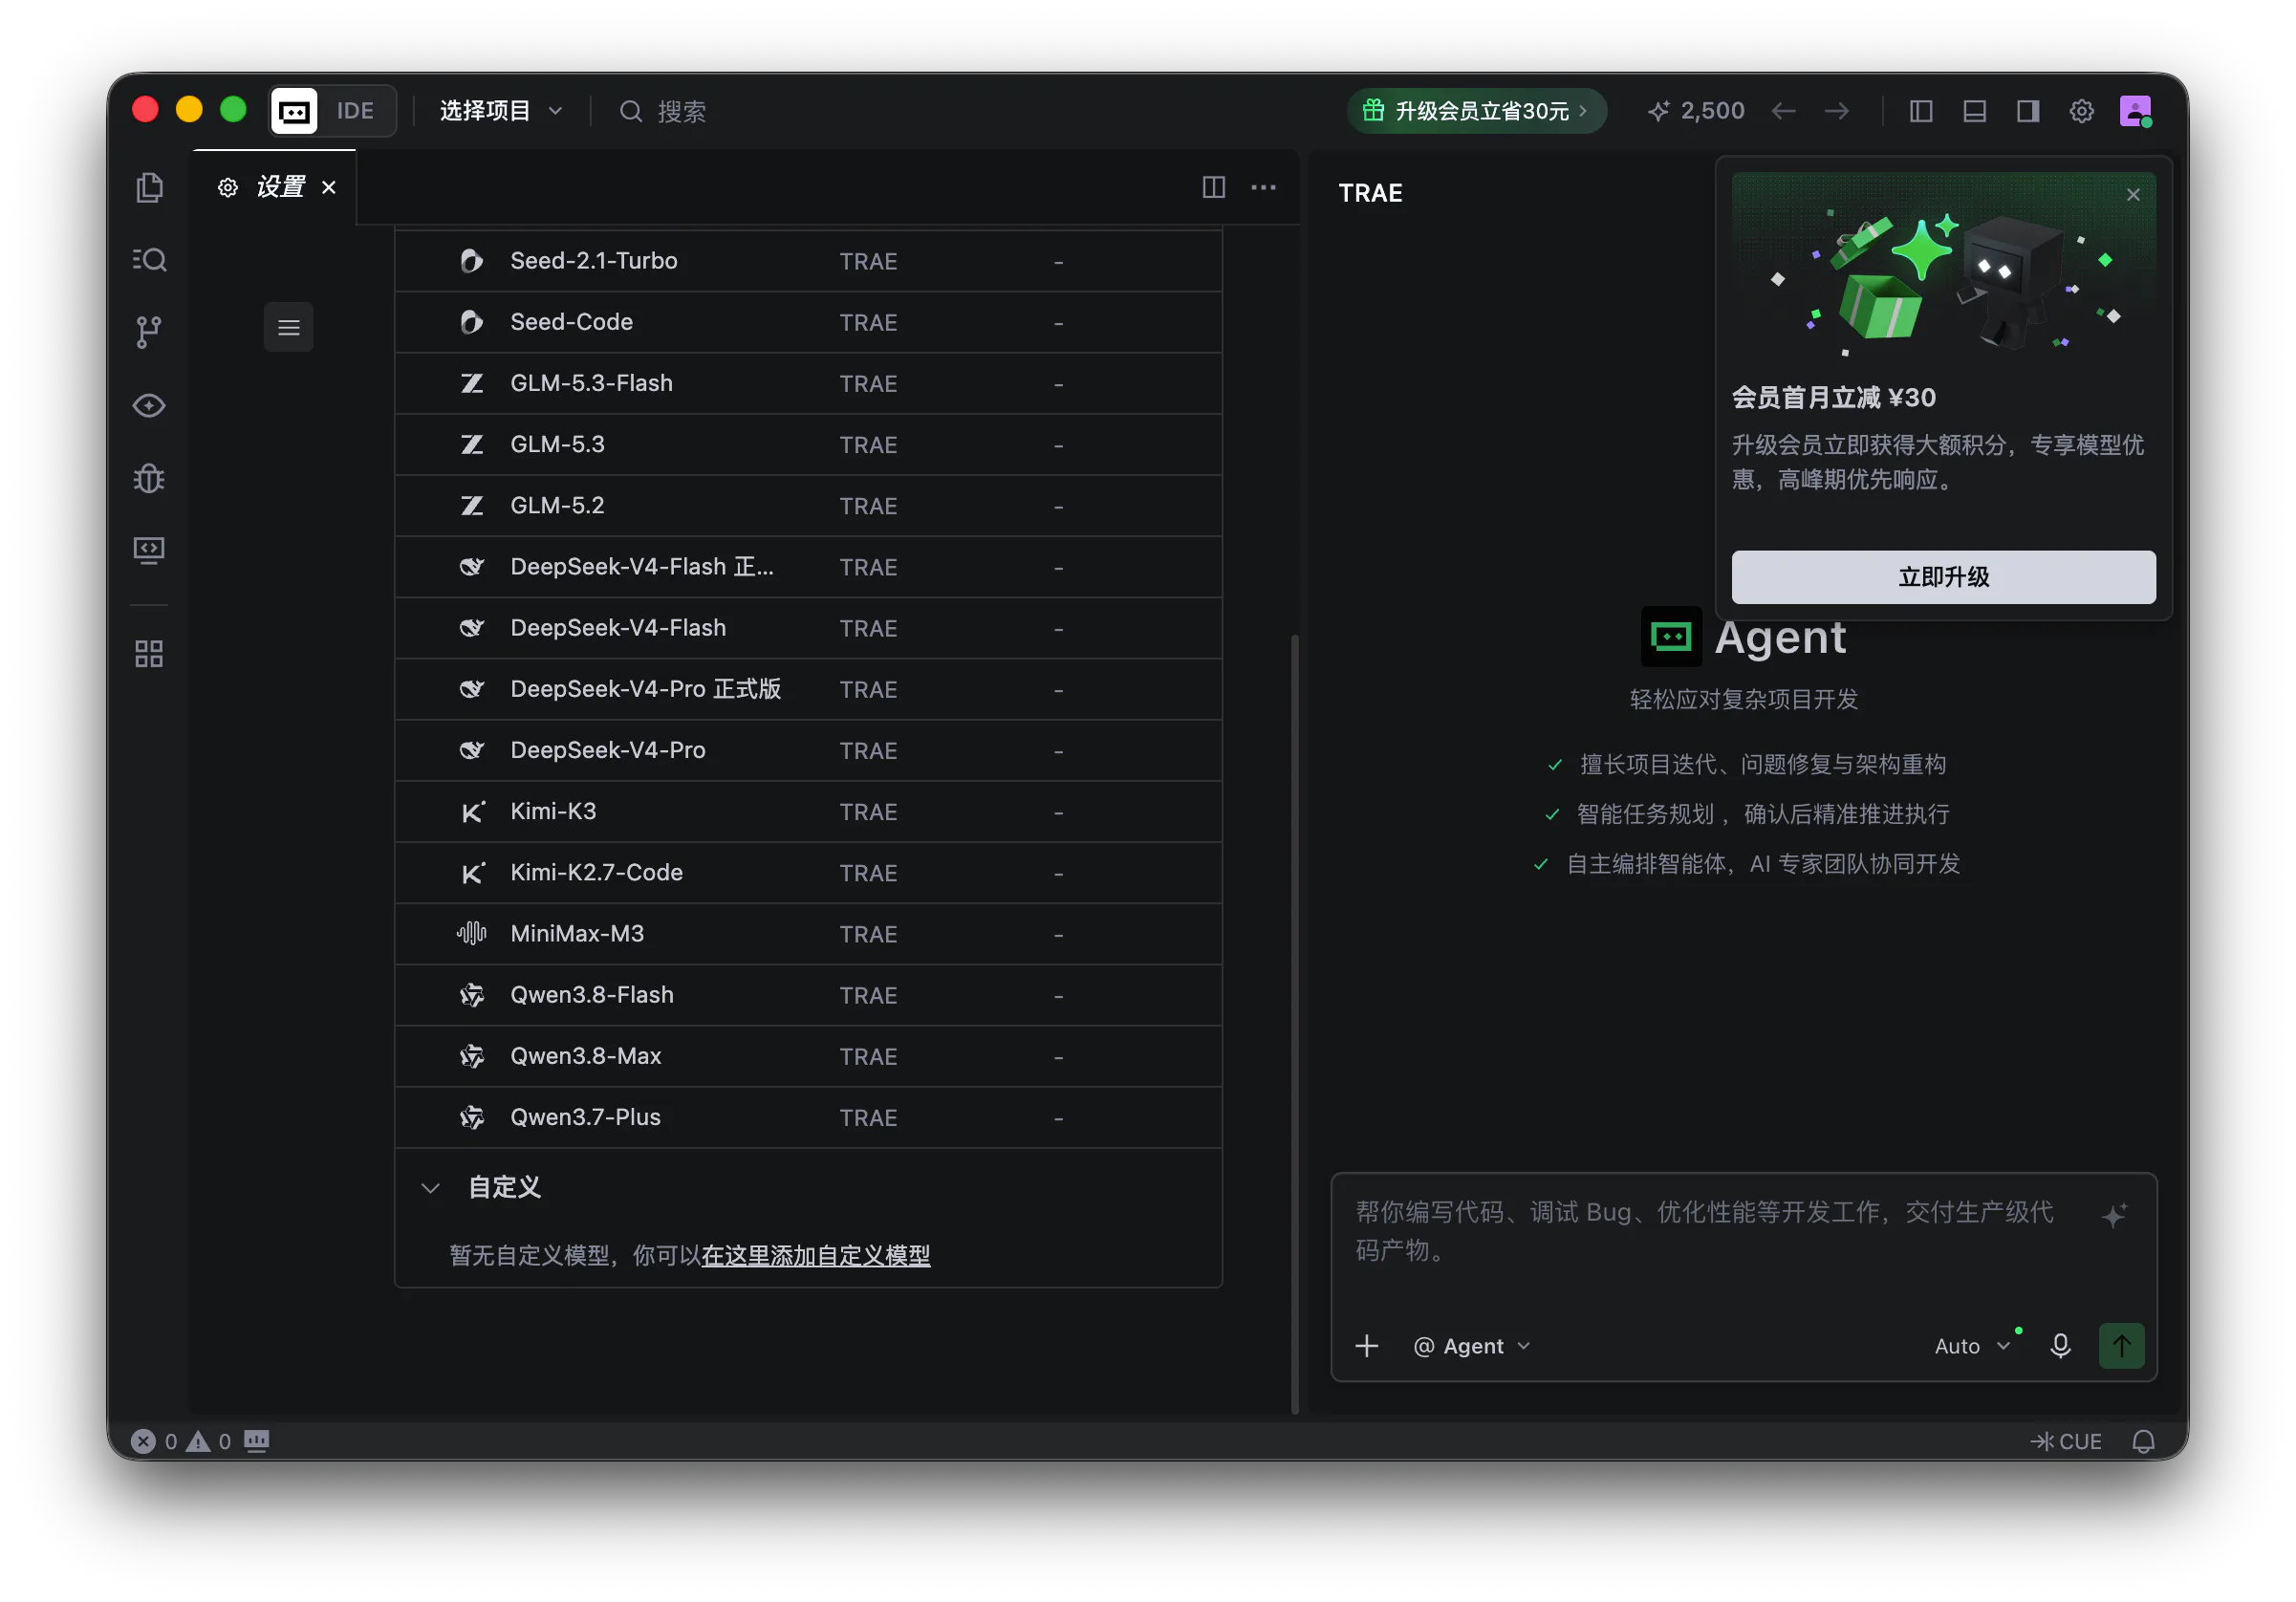Open the editor more actions ellipsis
Image resolution: width=2296 pixels, height=1602 pixels.
(x=1263, y=187)
